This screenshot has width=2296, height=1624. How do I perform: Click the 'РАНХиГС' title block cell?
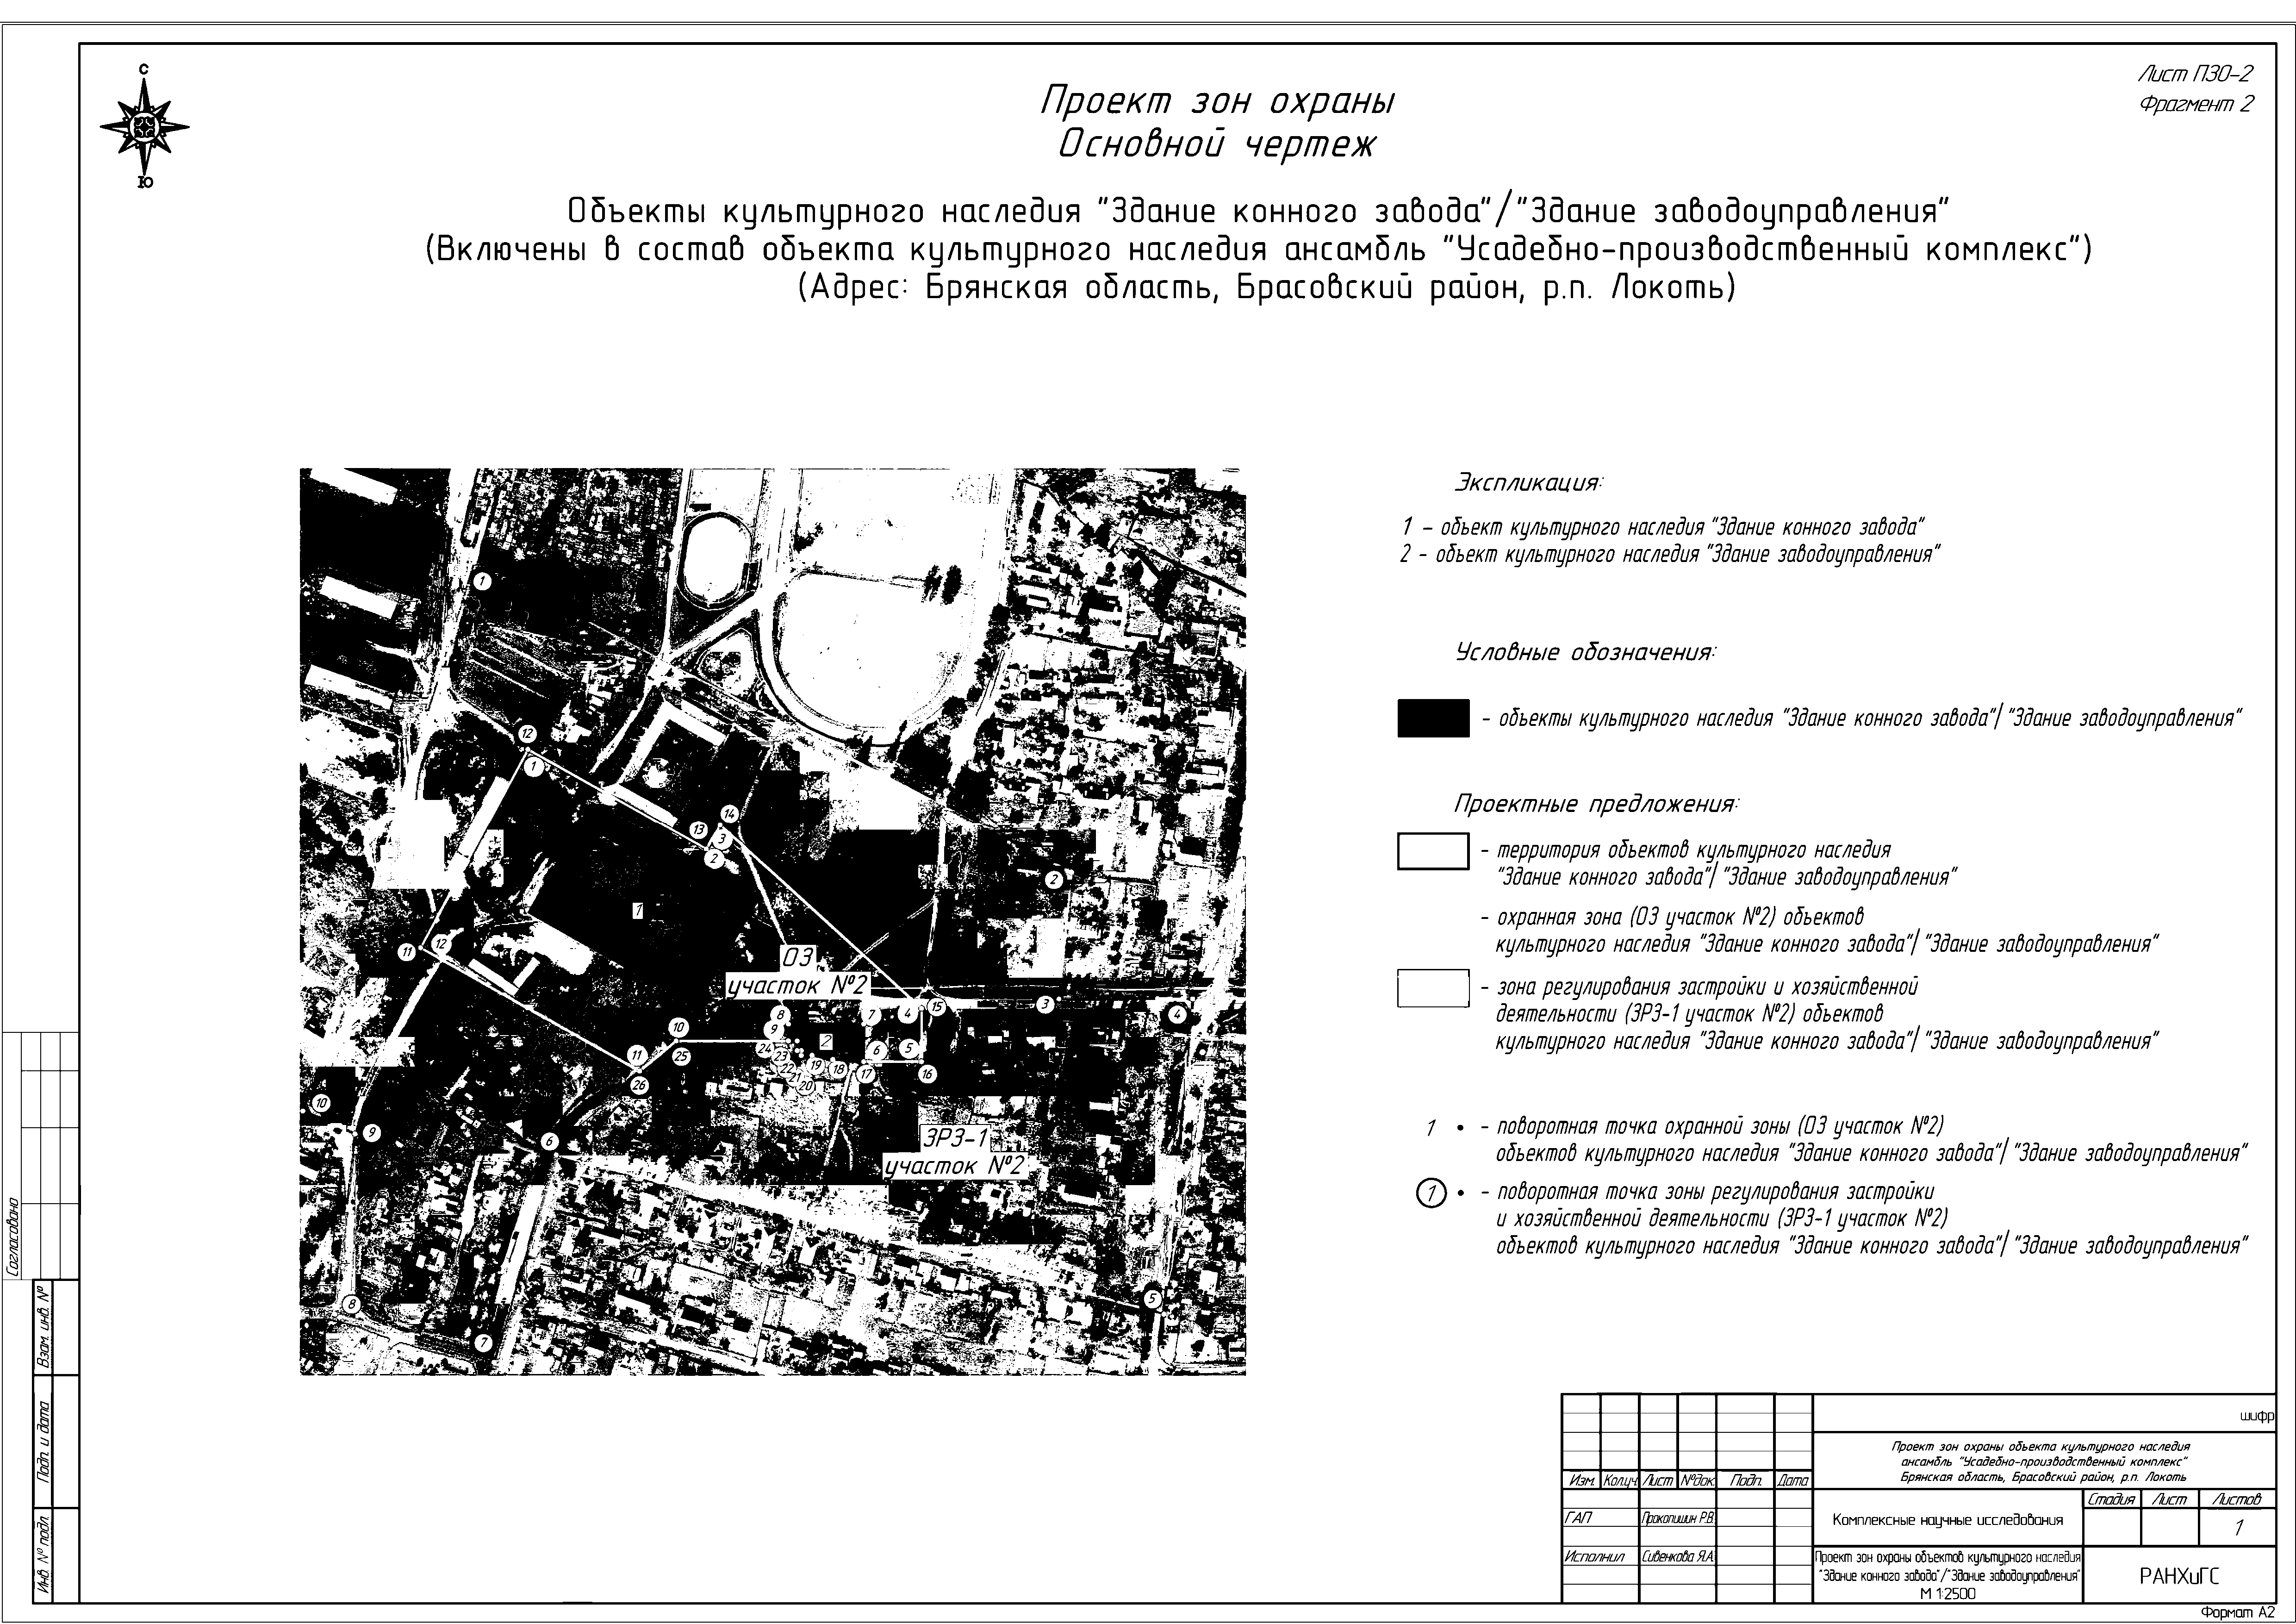pos(2178,1577)
